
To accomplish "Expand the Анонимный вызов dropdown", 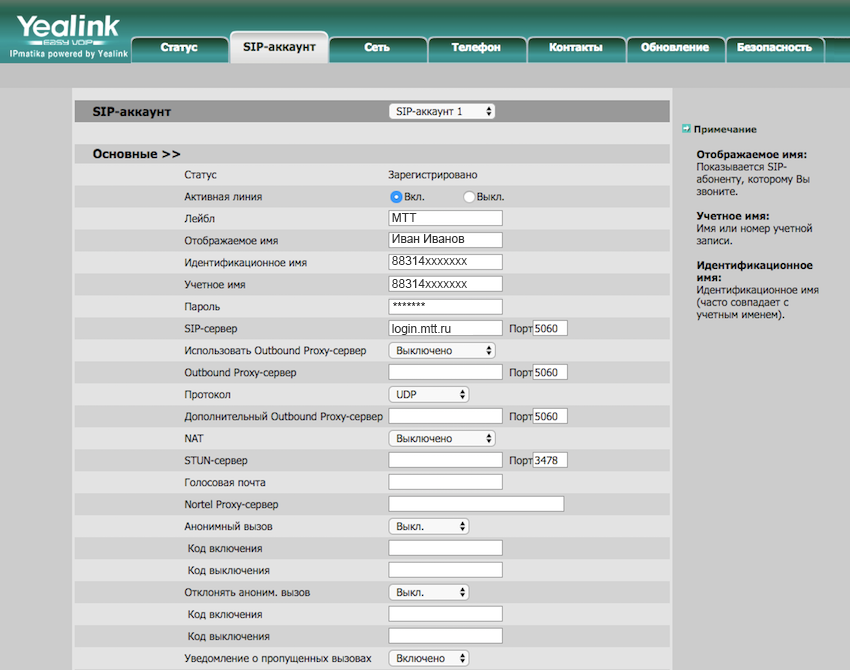I will click(429, 527).
